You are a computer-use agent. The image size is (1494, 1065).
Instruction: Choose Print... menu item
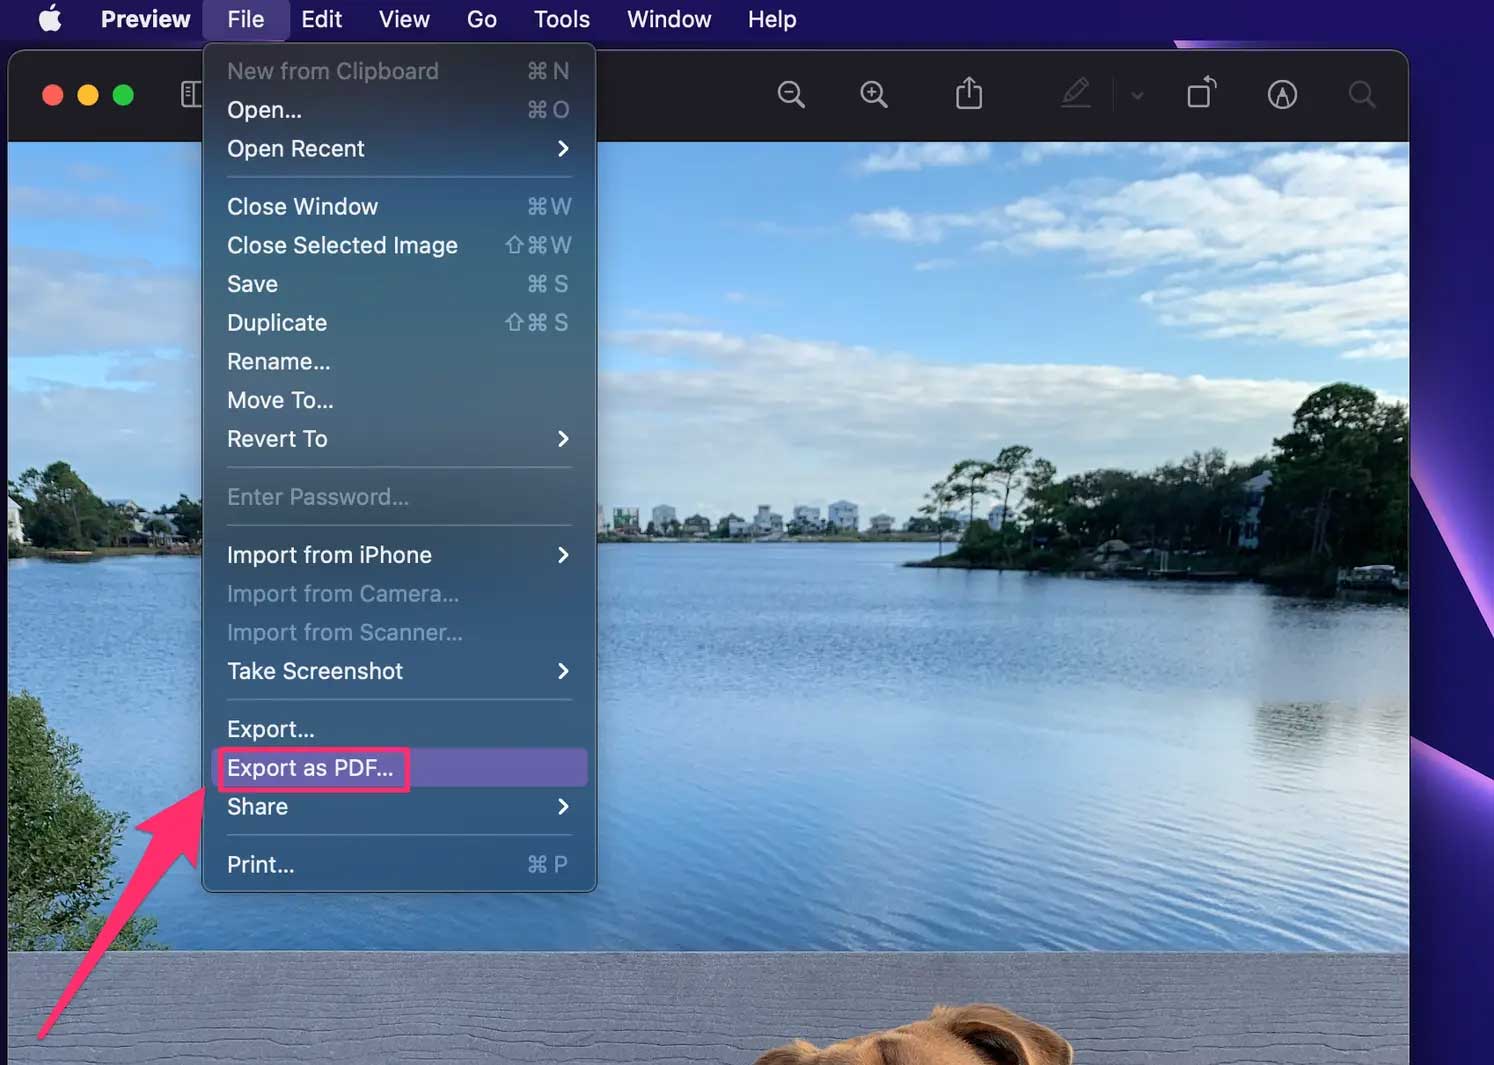click(x=399, y=865)
